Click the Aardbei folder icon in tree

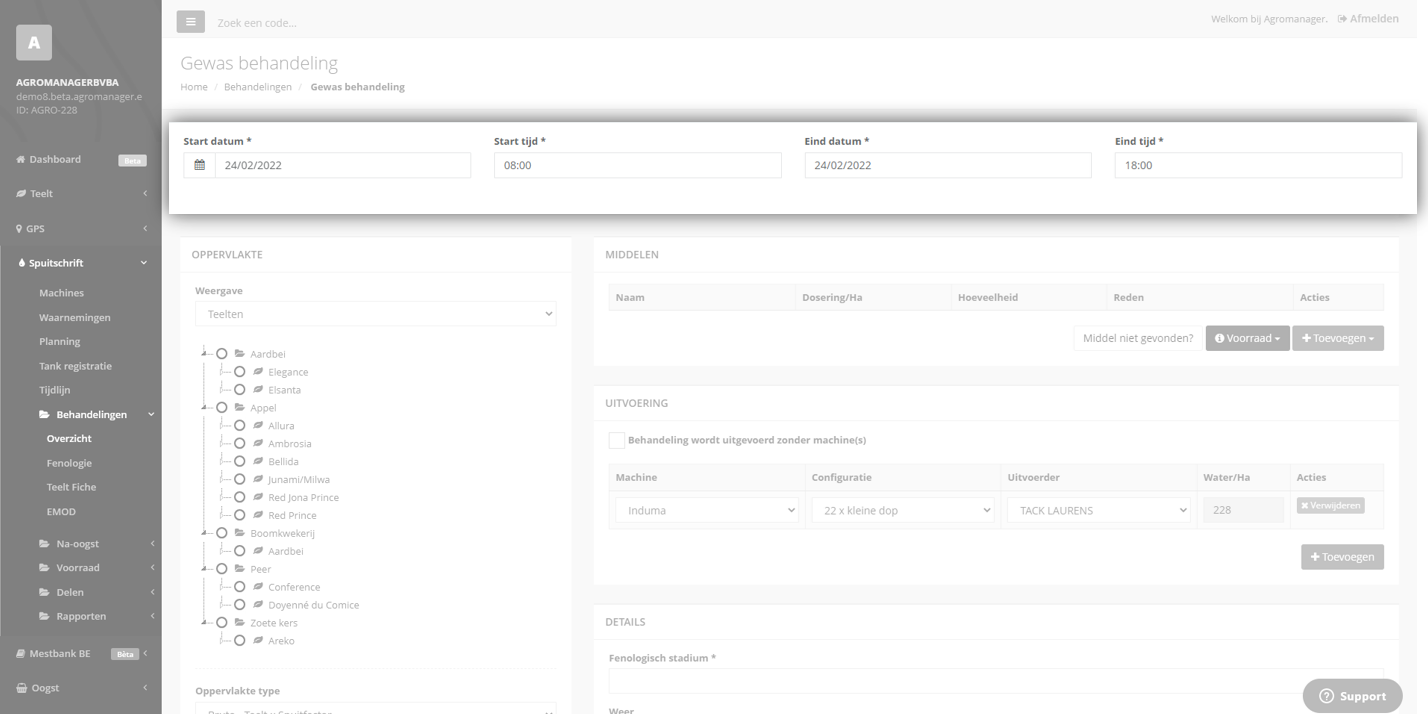(240, 354)
